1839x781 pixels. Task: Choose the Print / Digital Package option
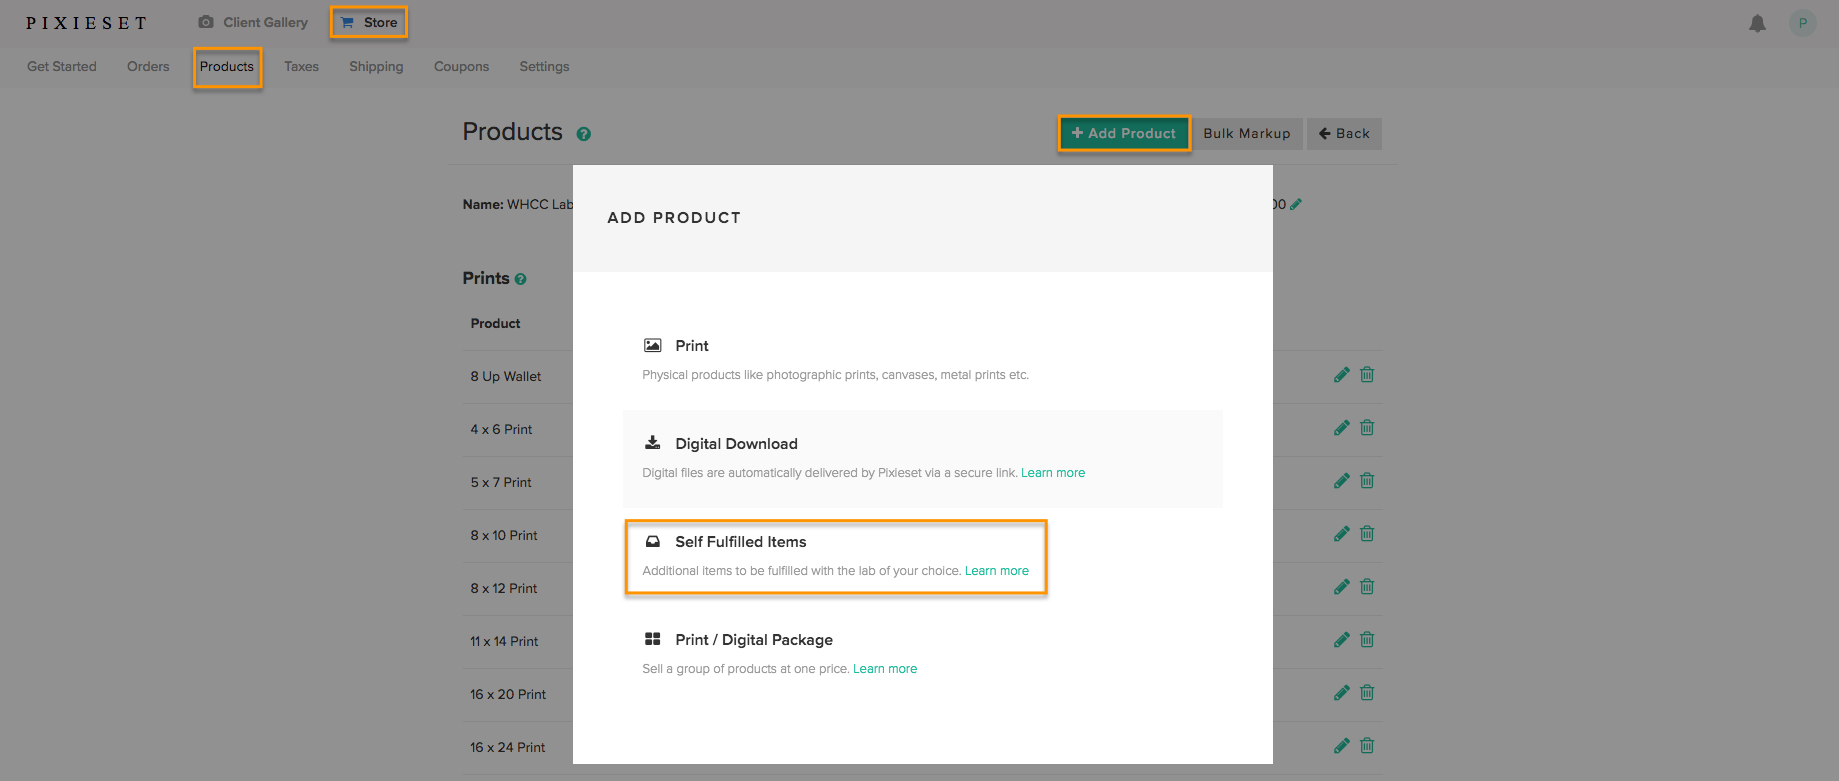(x=922, y=654)
